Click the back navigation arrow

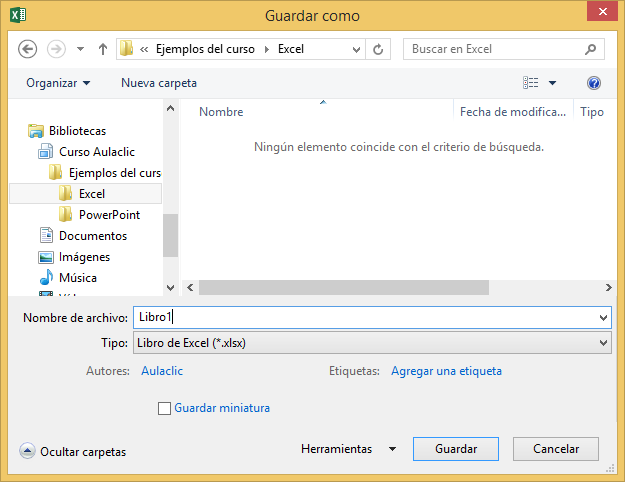point(27,48)
